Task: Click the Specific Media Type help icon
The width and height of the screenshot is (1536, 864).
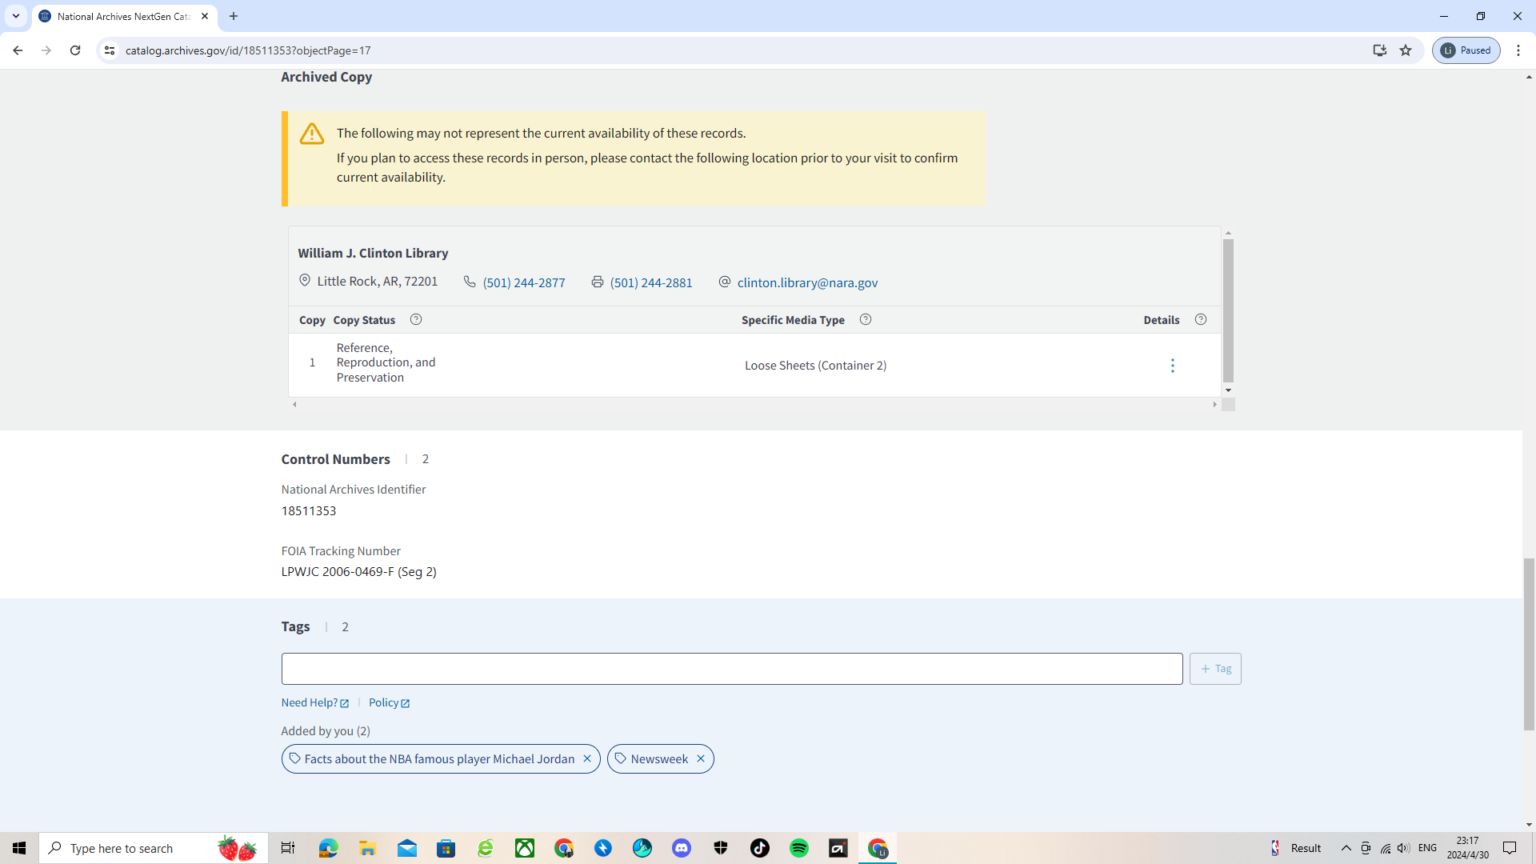Action: coord(866,320)
